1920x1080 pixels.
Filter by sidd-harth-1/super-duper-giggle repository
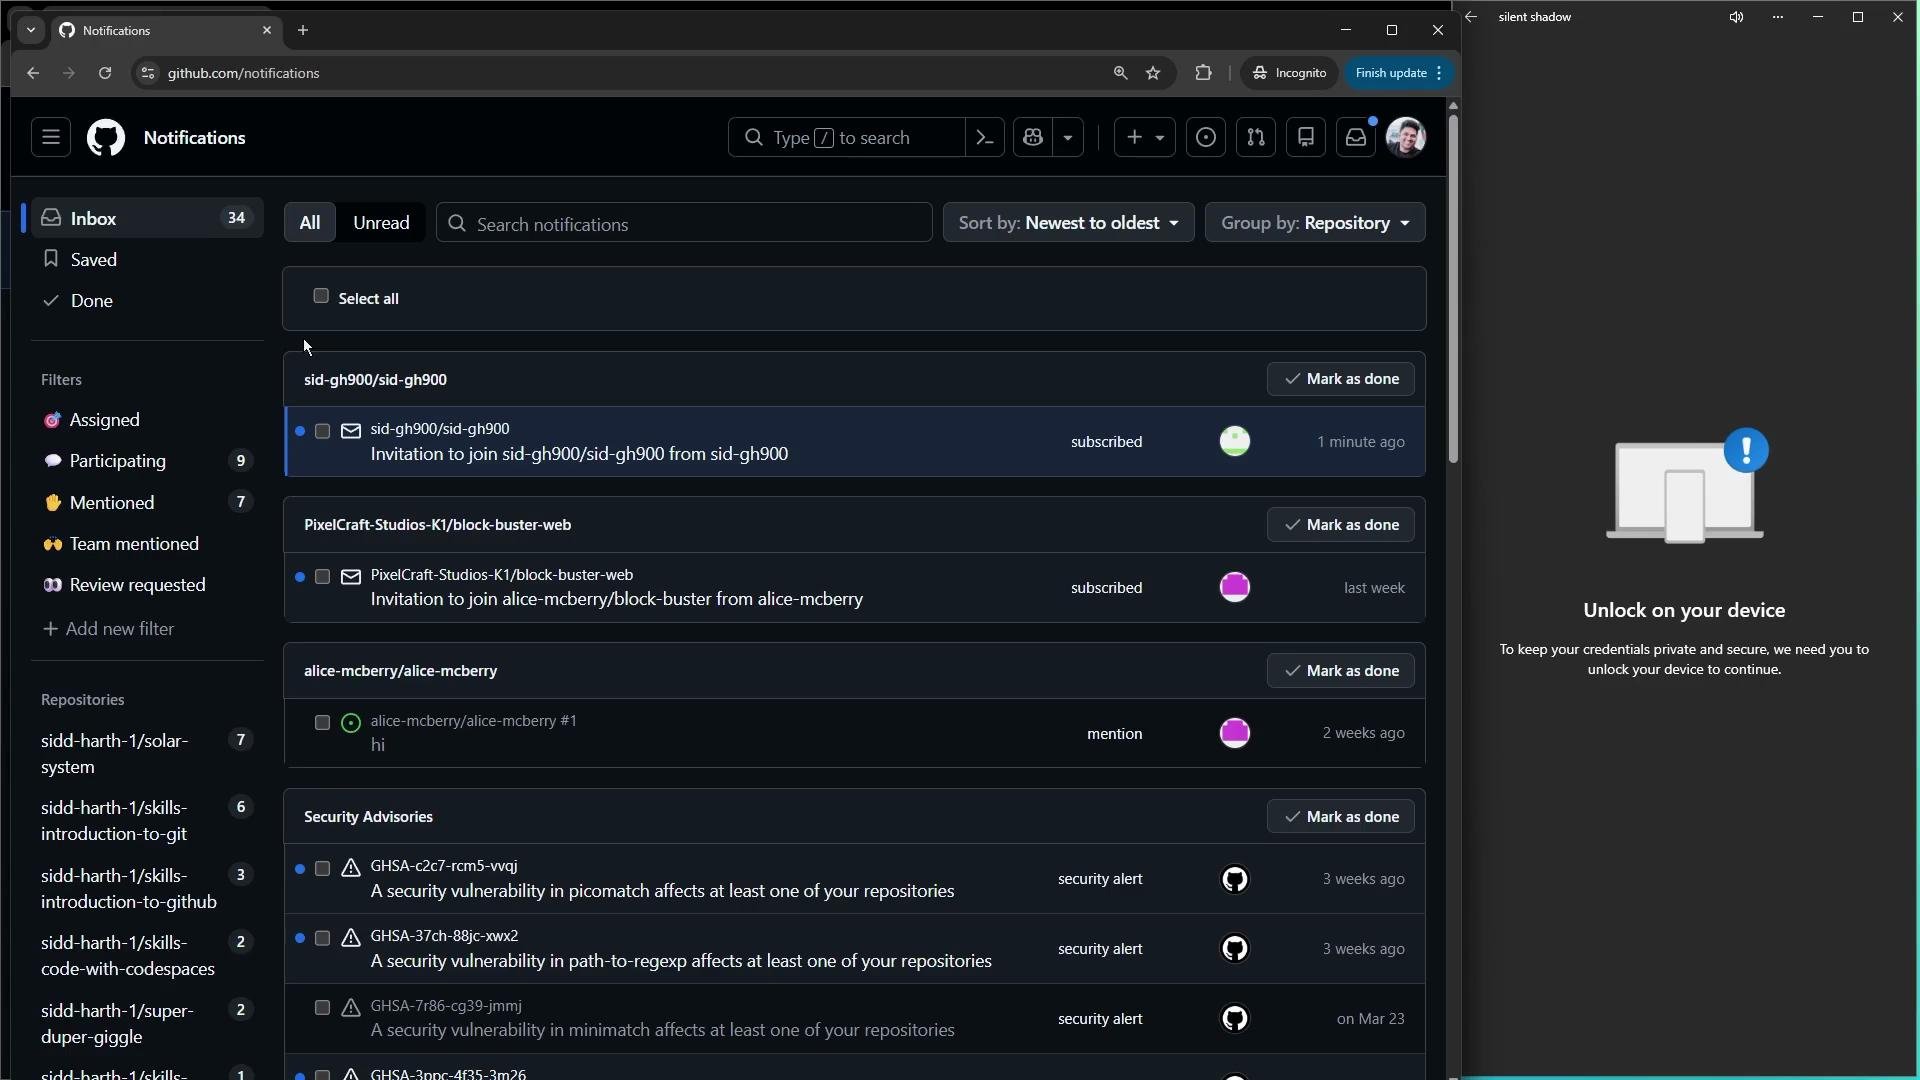pyautogui.click(x=147, y=1024)
